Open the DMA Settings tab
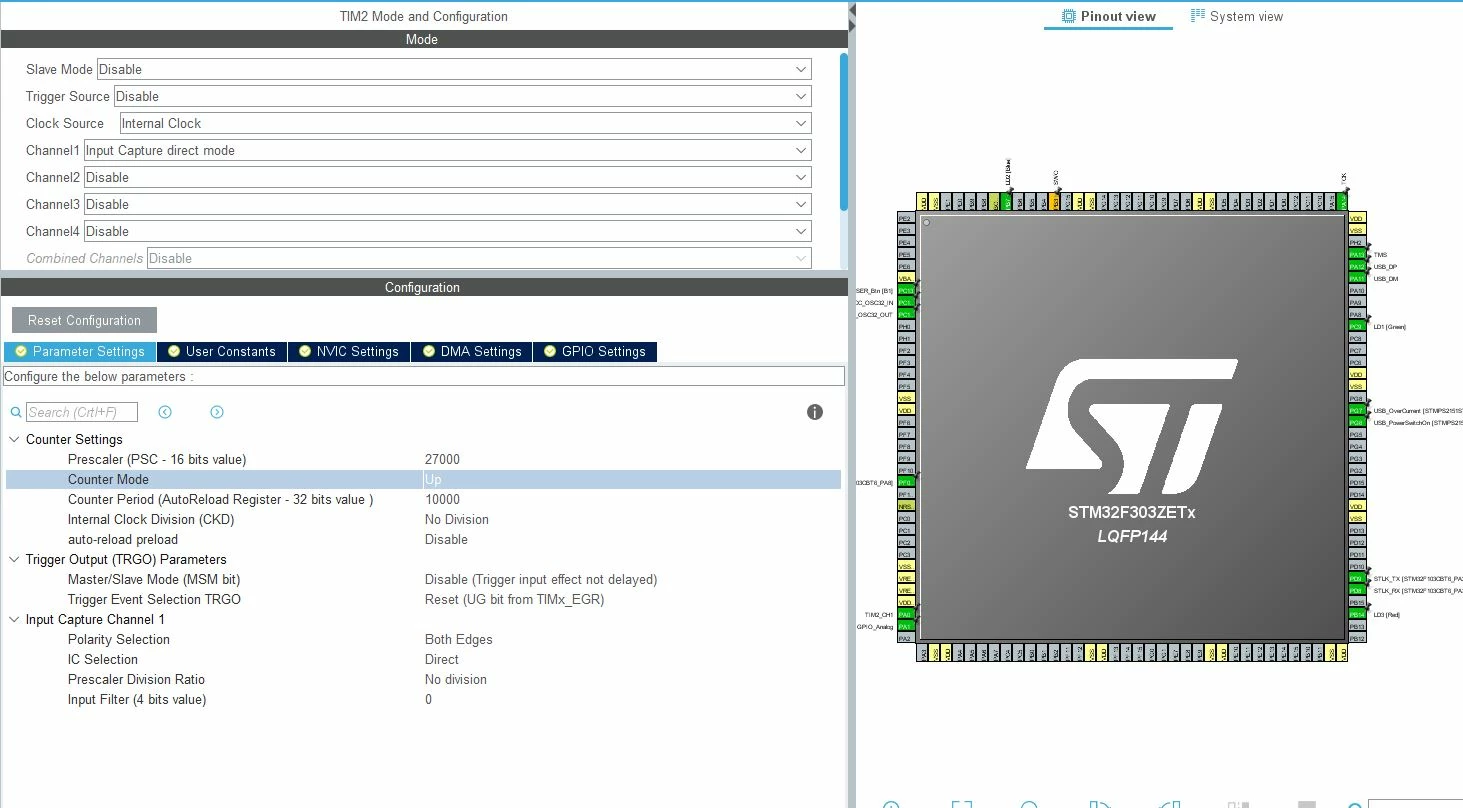 point(472,351)
